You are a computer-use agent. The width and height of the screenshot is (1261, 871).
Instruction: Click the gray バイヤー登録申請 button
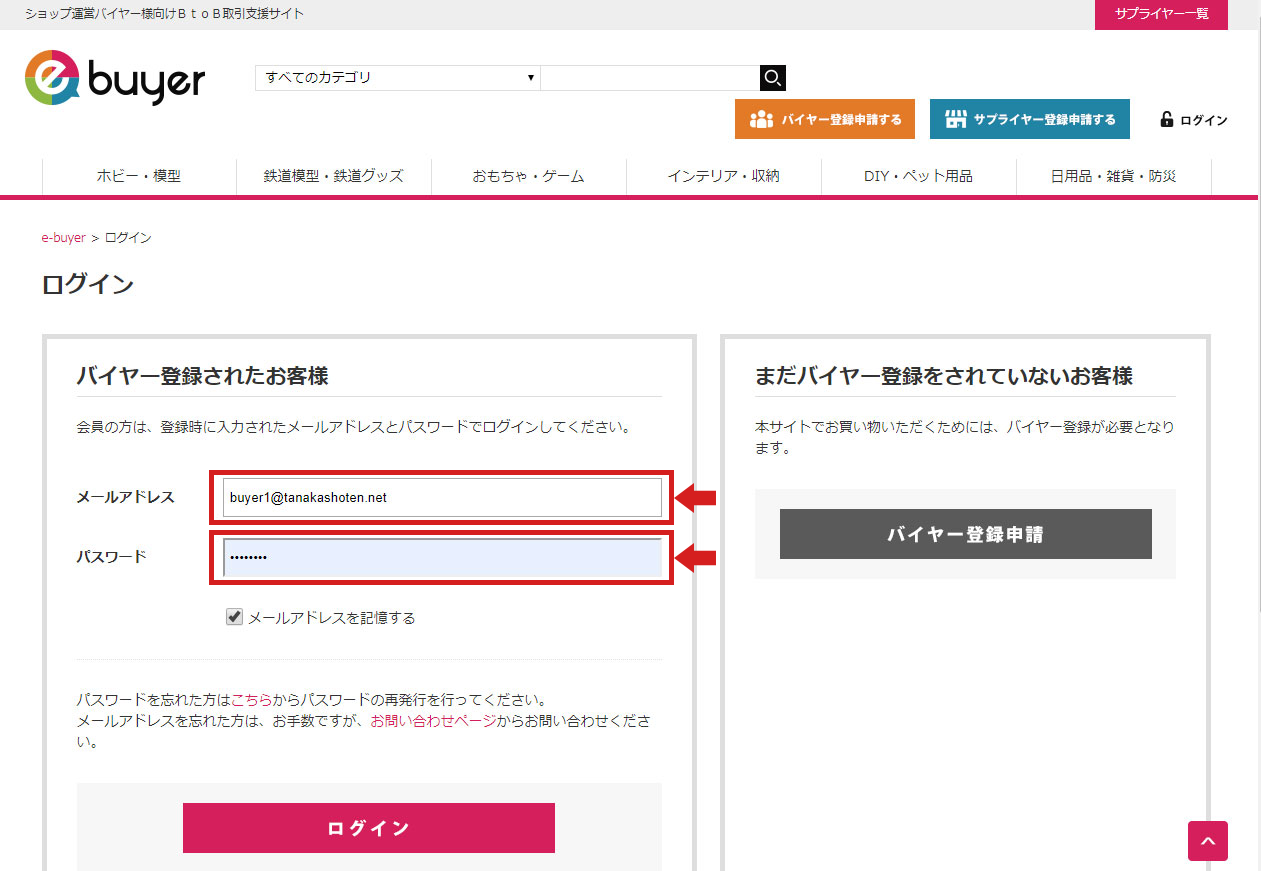[965, 534]
